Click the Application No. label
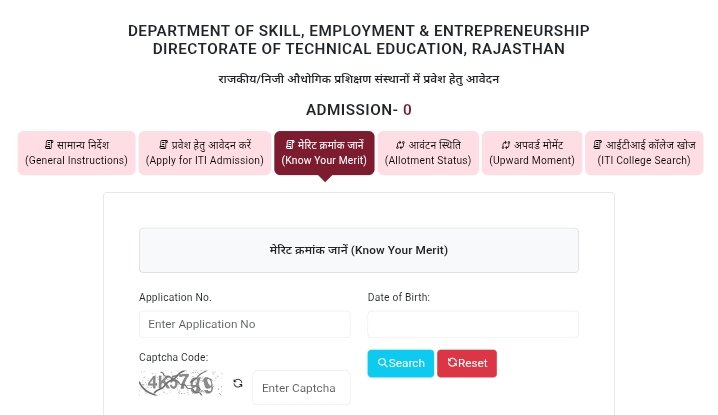Viewport: 718px width, 415px height. pos(175,297)
